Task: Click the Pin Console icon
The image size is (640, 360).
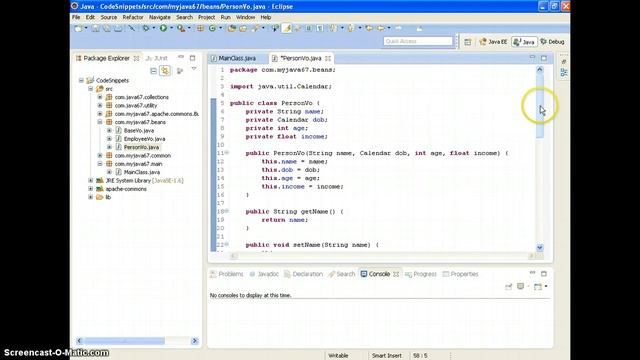Action: [x=509, y=287]
